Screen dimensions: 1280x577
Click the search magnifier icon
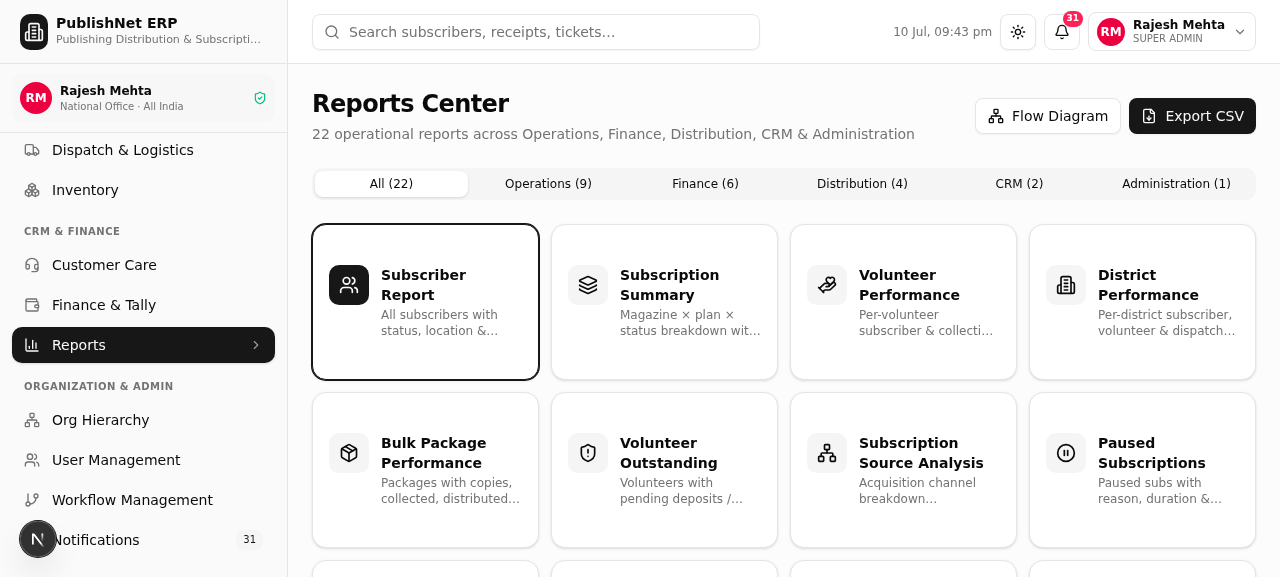click(x=332, y=32)
